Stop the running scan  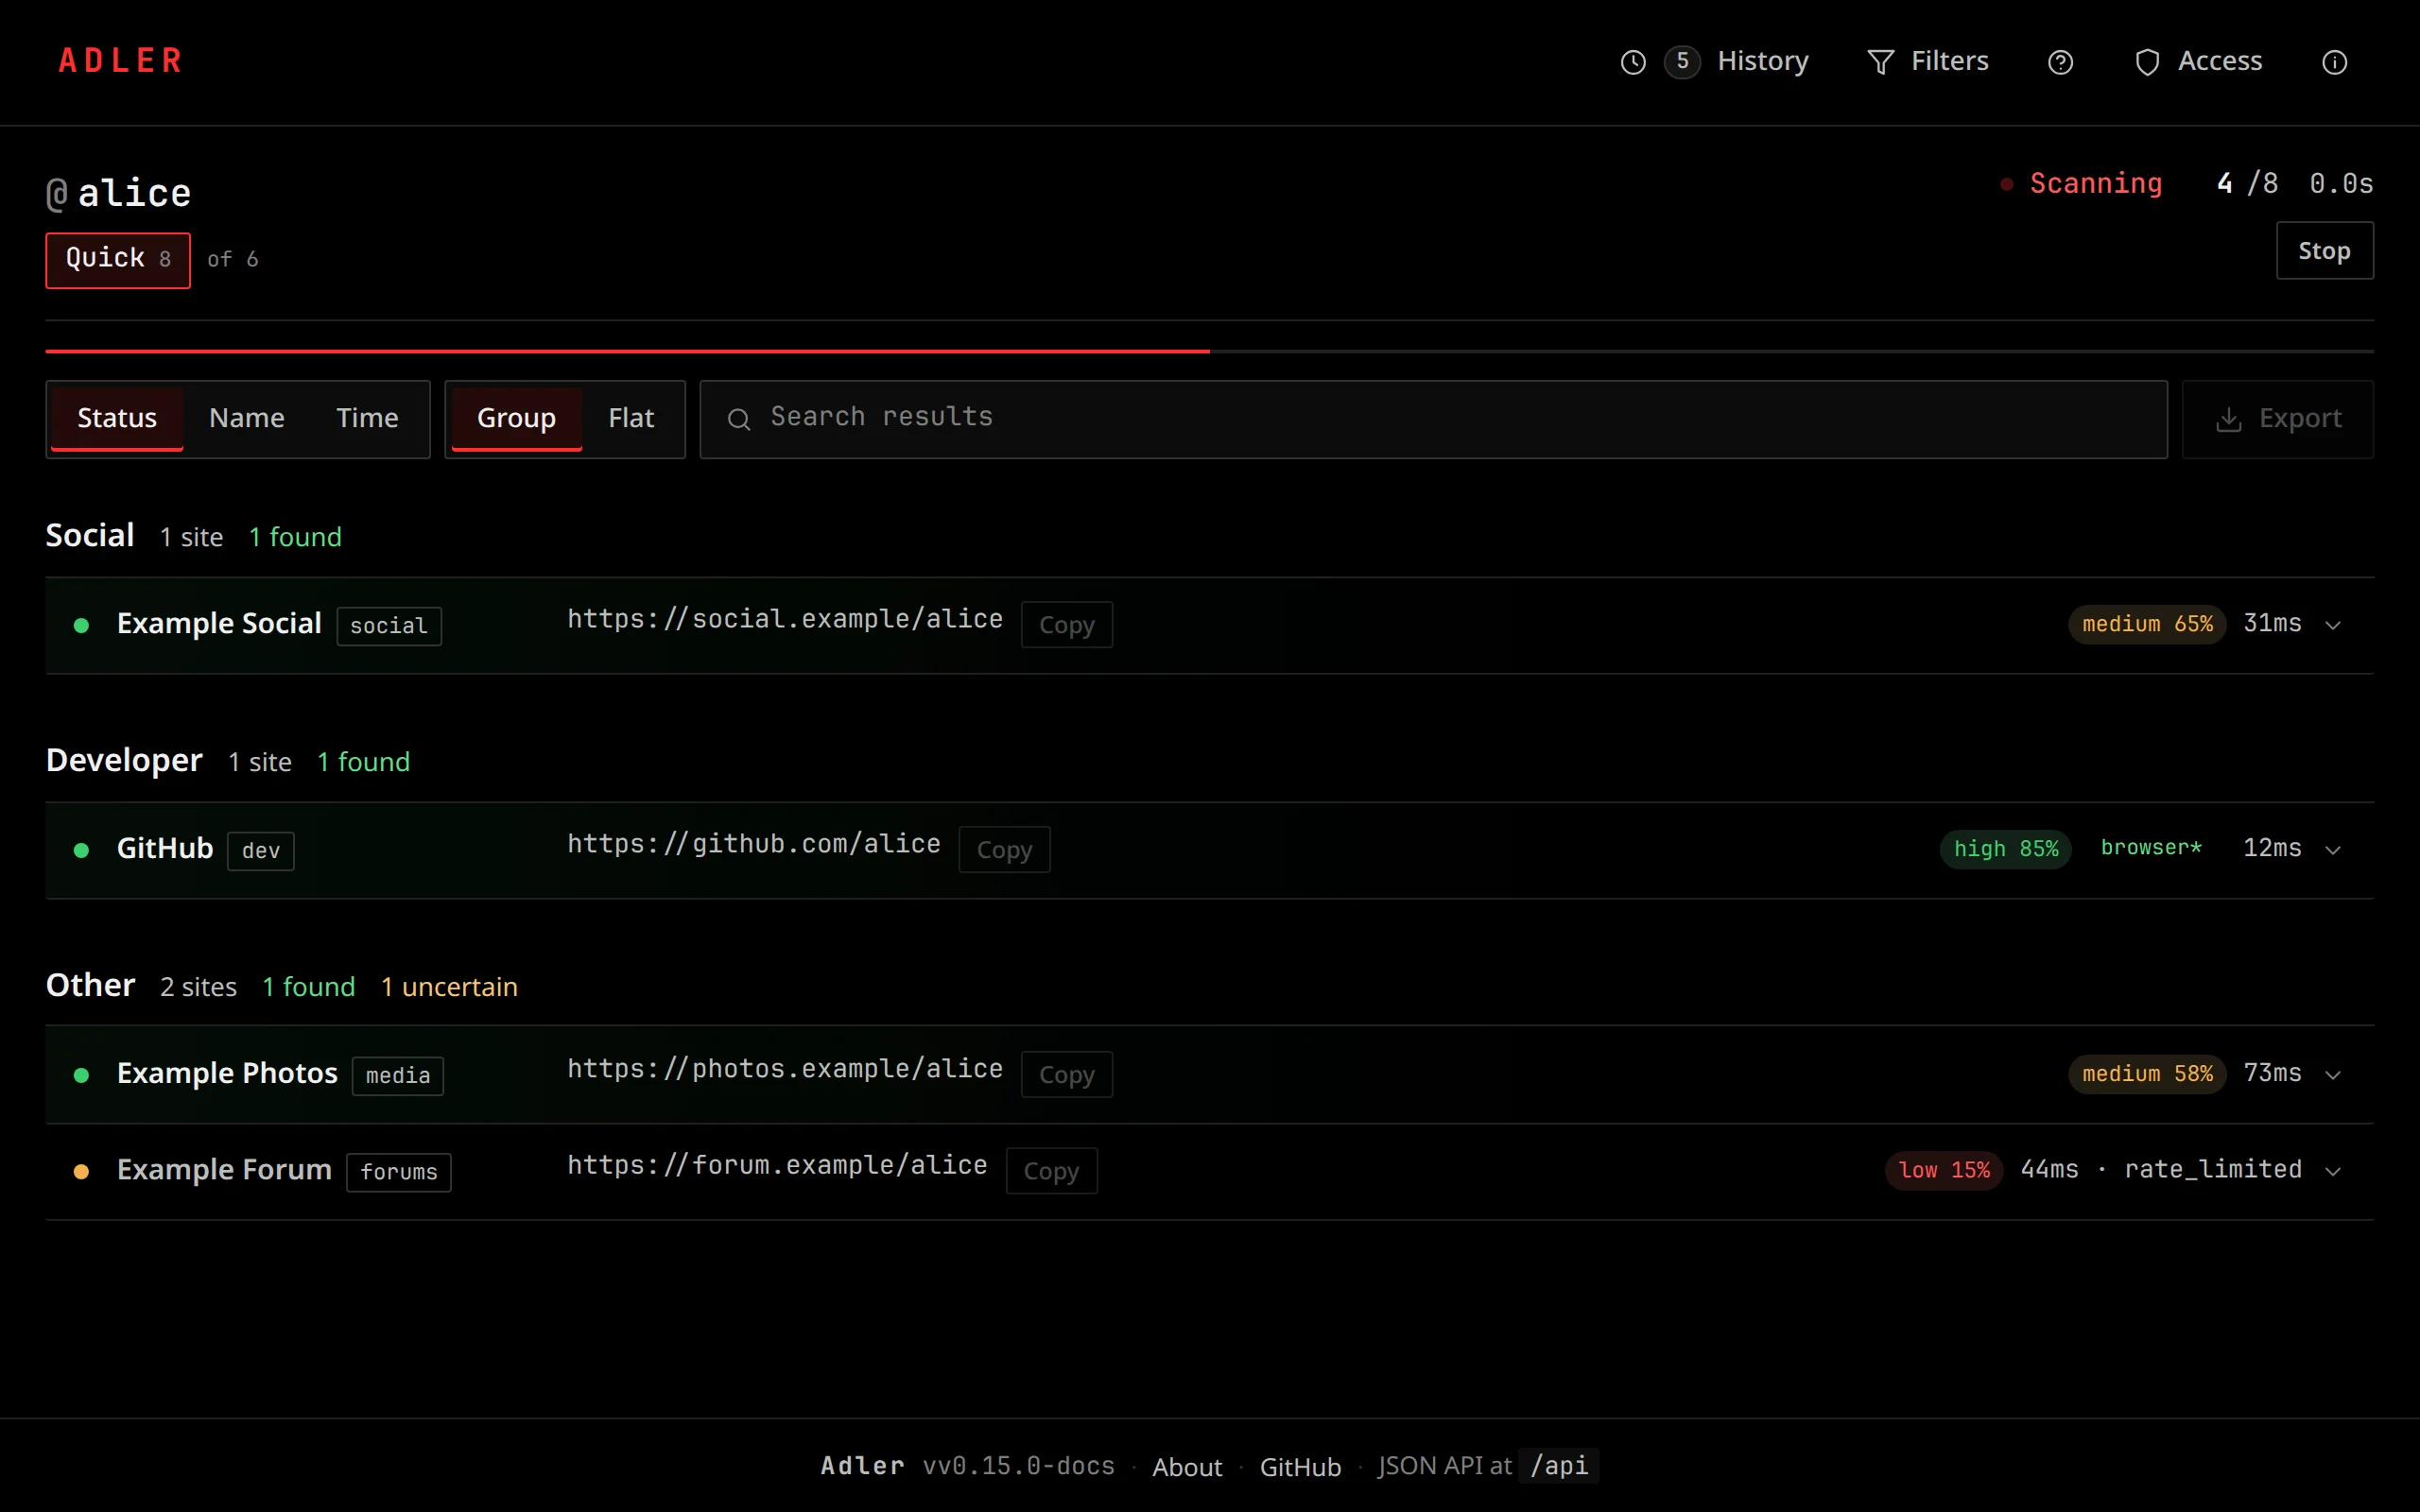(2324, 250)
